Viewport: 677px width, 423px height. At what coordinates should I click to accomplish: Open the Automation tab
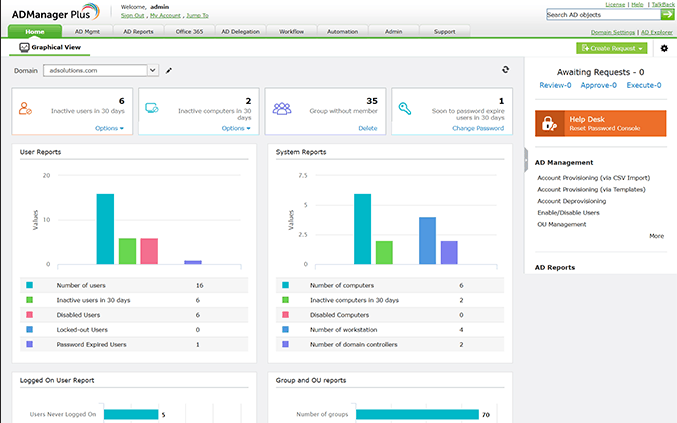click(x=342, y=32)
